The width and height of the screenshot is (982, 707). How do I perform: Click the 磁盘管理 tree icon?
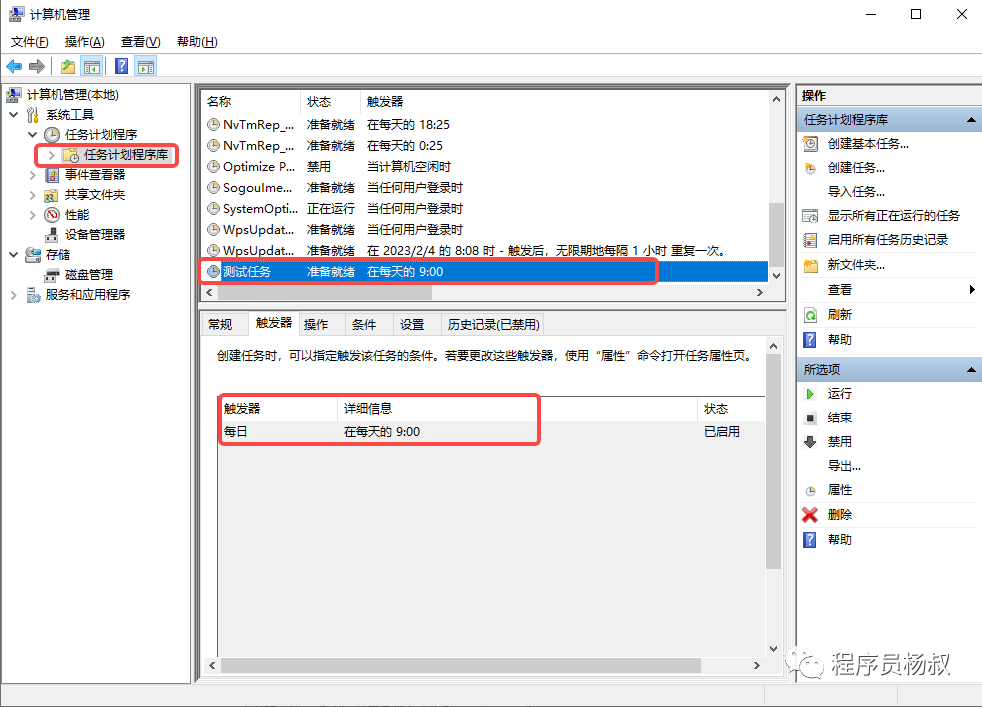(52, 275)
